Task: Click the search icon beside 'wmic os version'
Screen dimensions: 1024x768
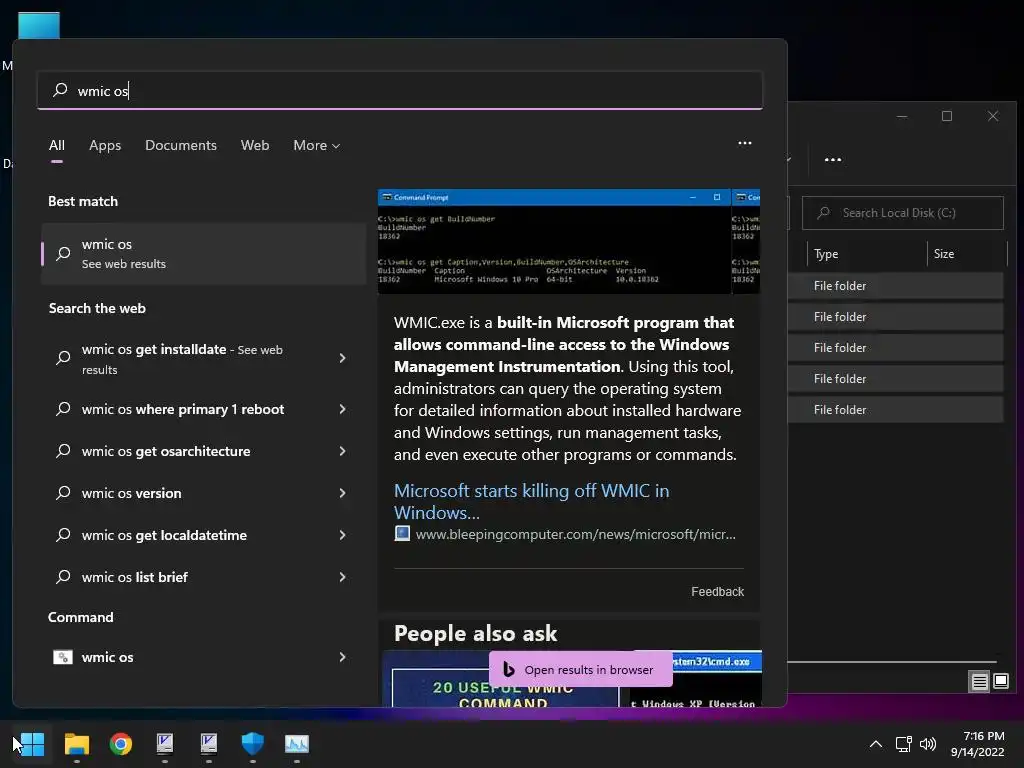Action: coord(63,493)
